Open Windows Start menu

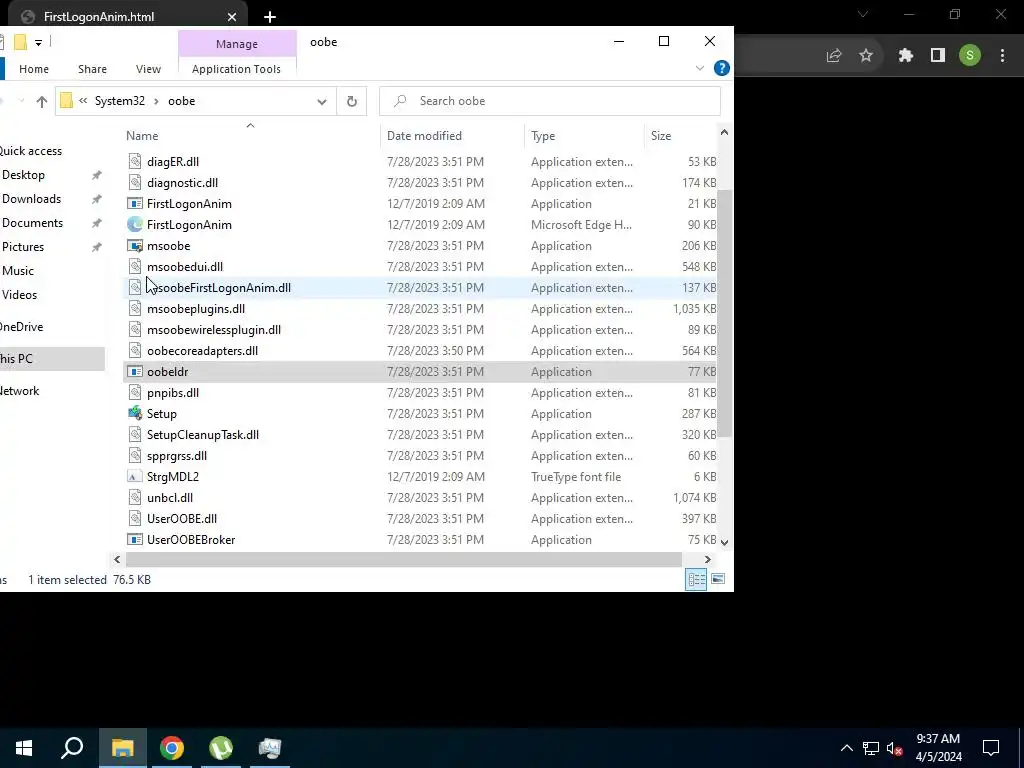[24, 748]
